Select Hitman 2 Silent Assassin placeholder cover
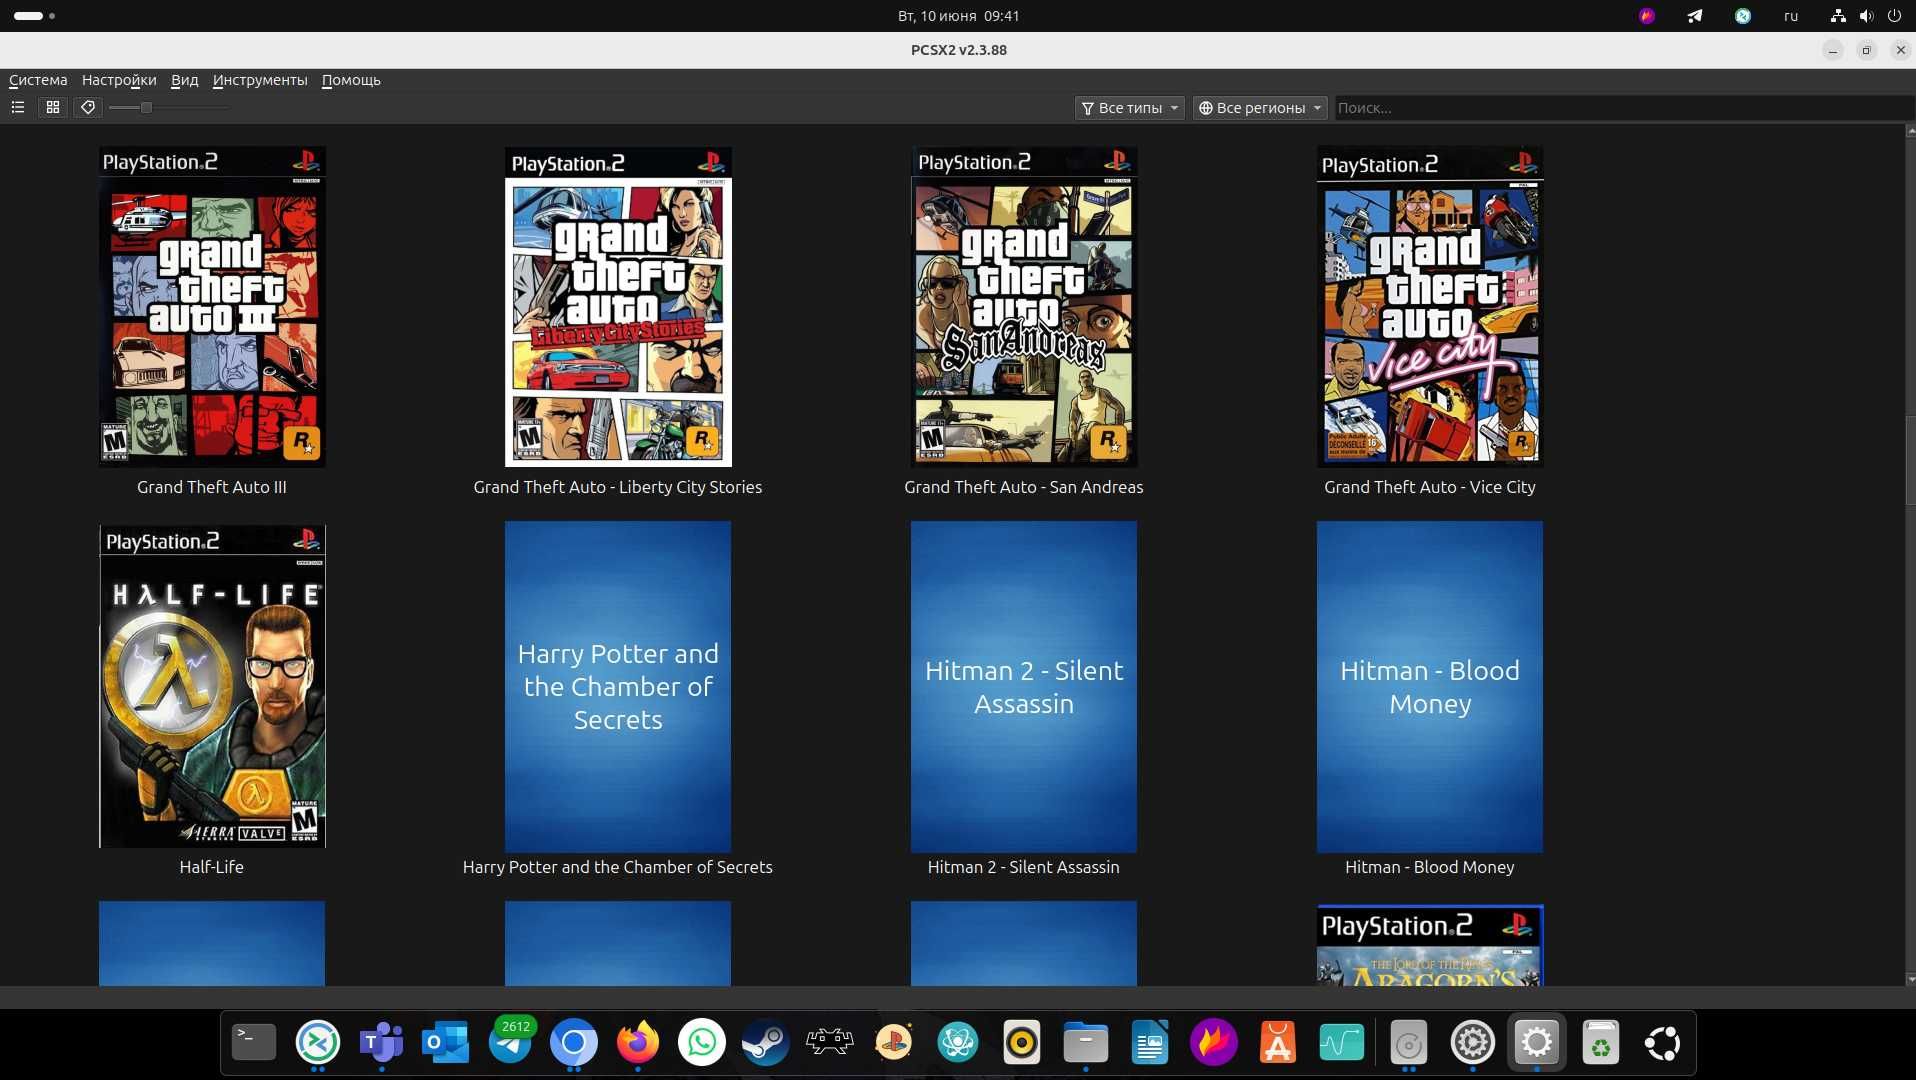This screenshot has height=1080, width=1916. (x=1024, y=687)
